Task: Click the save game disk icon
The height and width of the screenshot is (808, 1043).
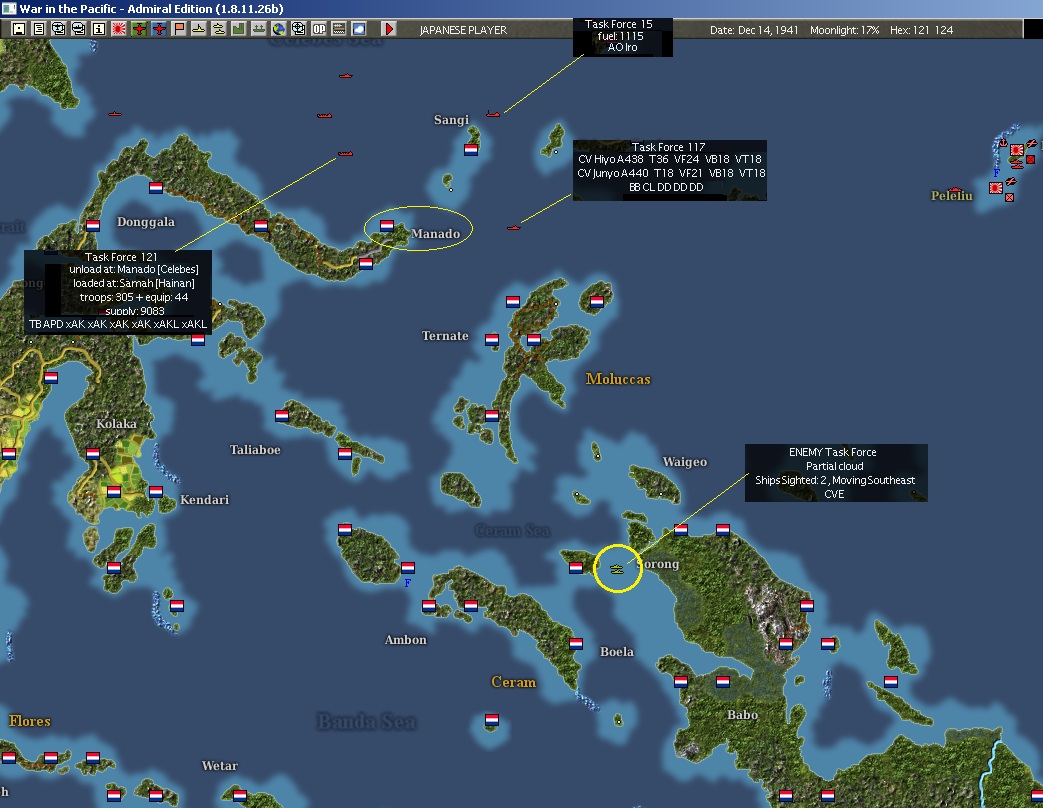Action: tap(19, 29)
